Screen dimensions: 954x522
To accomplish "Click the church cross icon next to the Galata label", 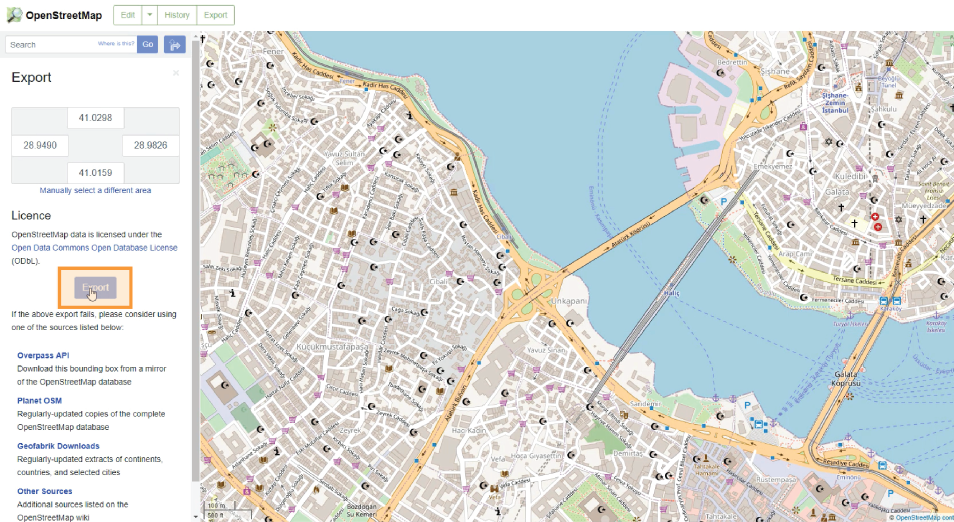I will pos(842,207).
